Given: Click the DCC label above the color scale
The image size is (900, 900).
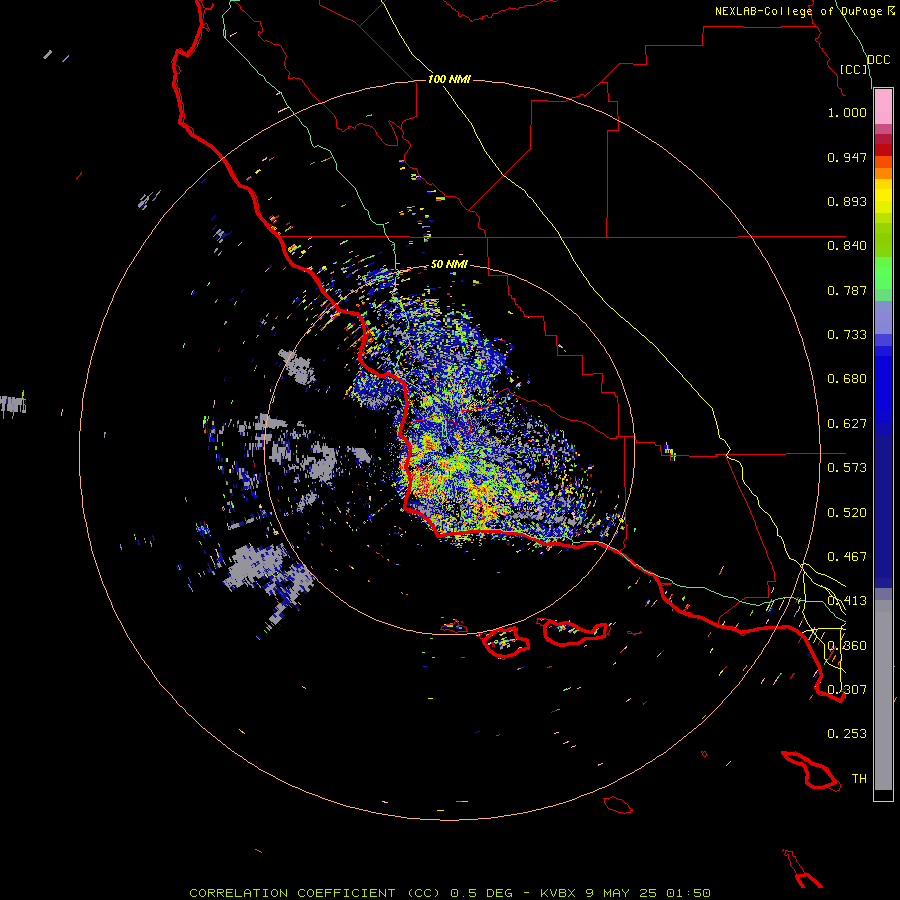Looking at the screenshot, I should (879, 60).
